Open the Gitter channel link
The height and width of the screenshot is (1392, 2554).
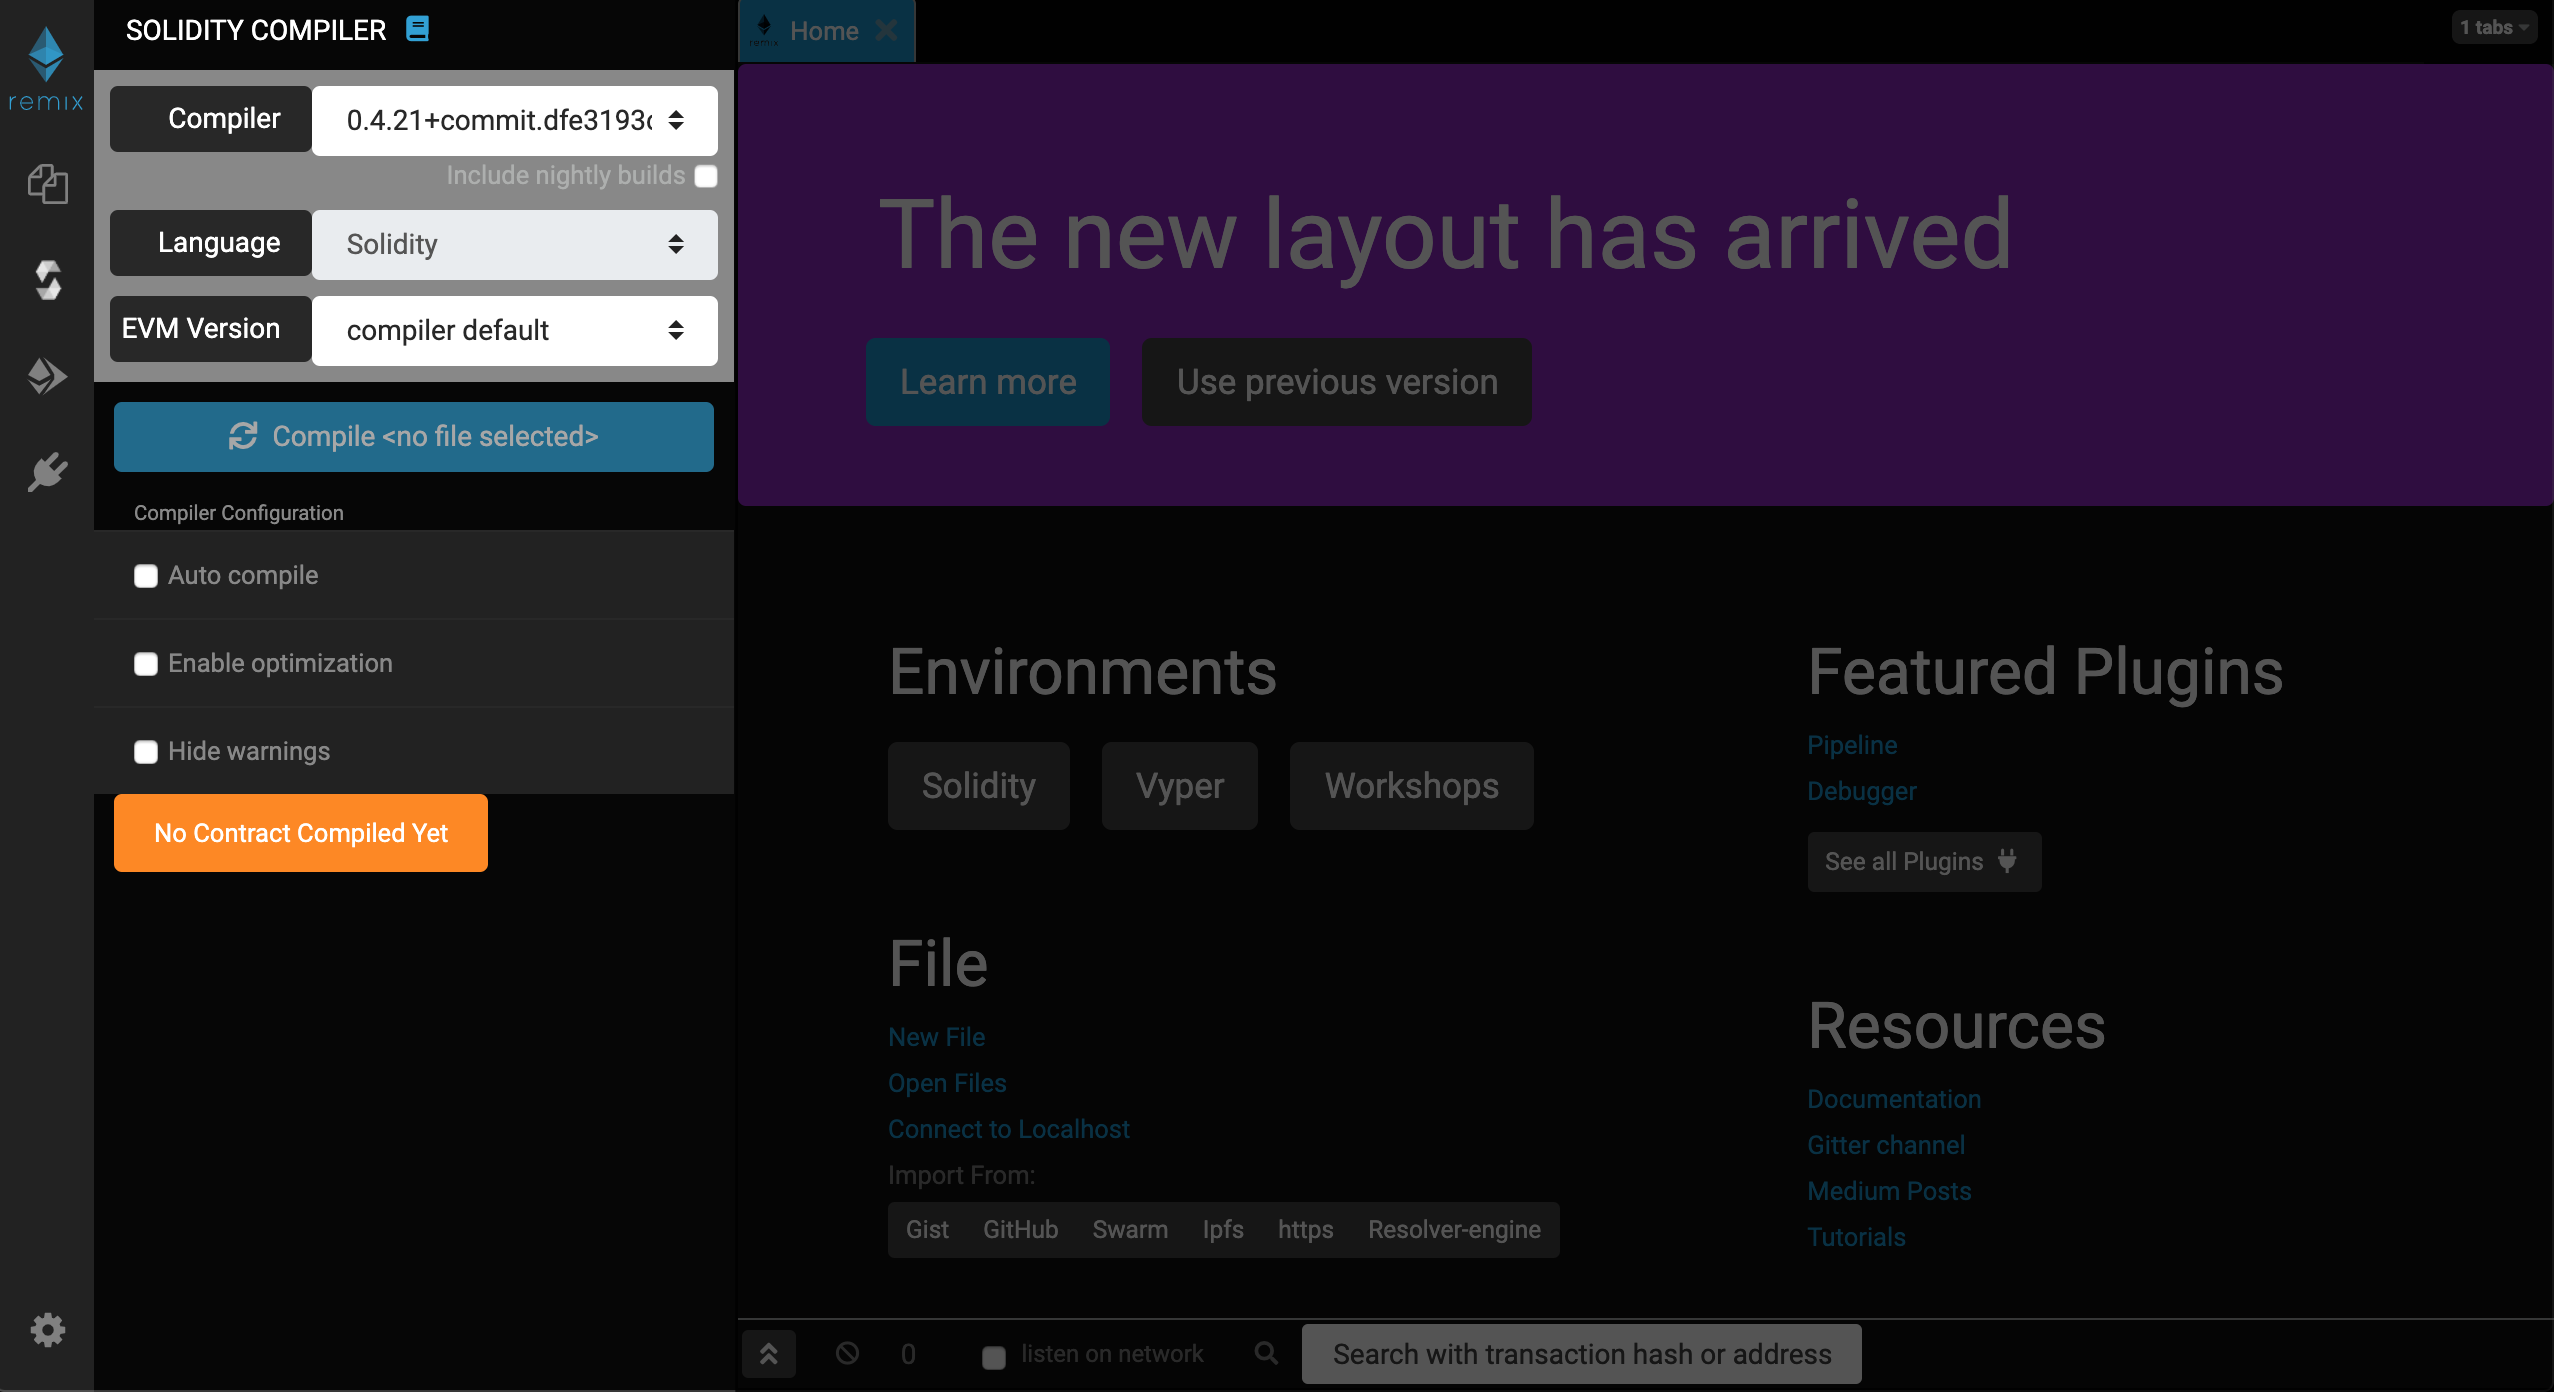click(x=1886, y=1145)
